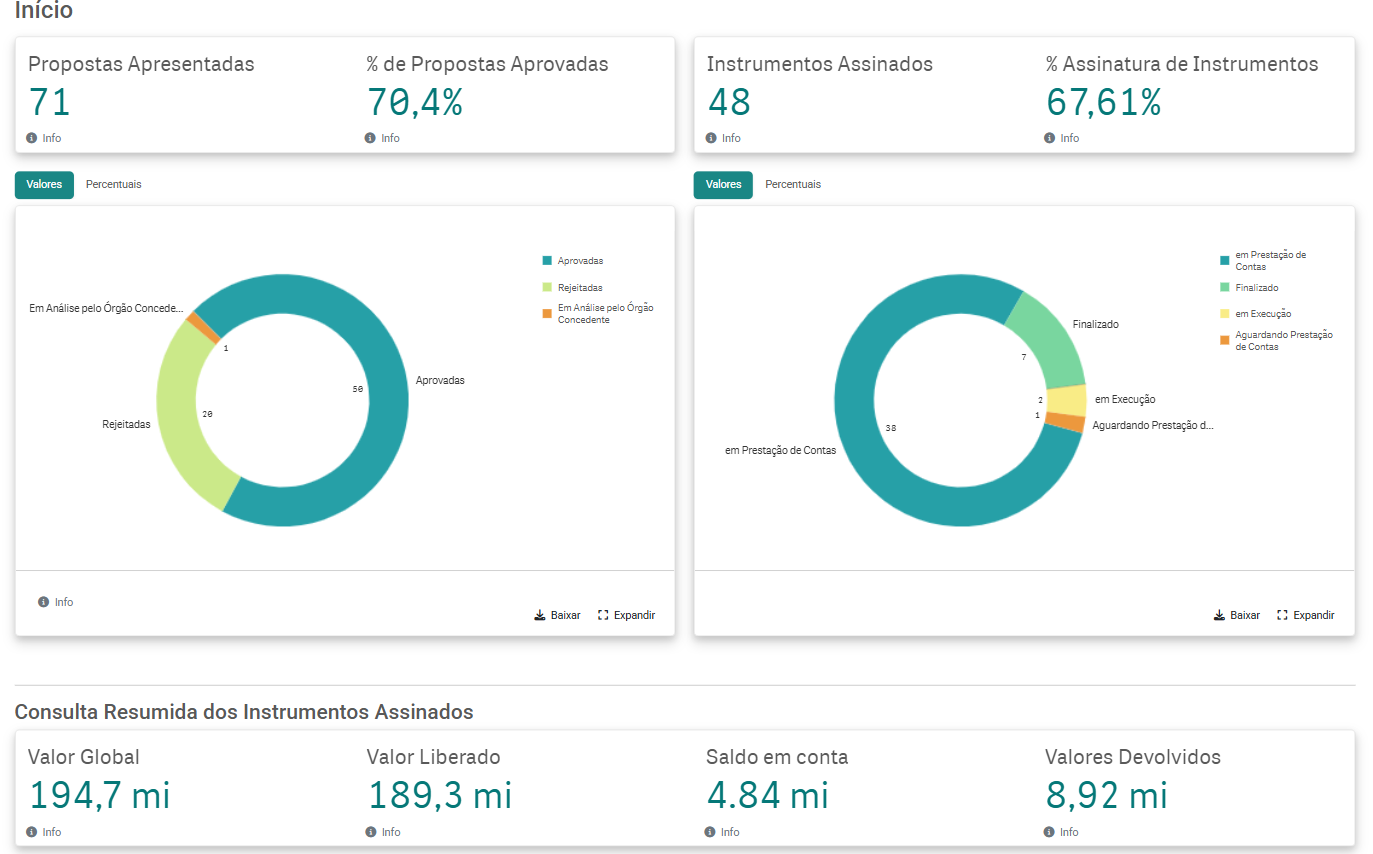The image size is (1373, 854).
Task: Expand the instruments donut chart
Action: point(1305,615)
